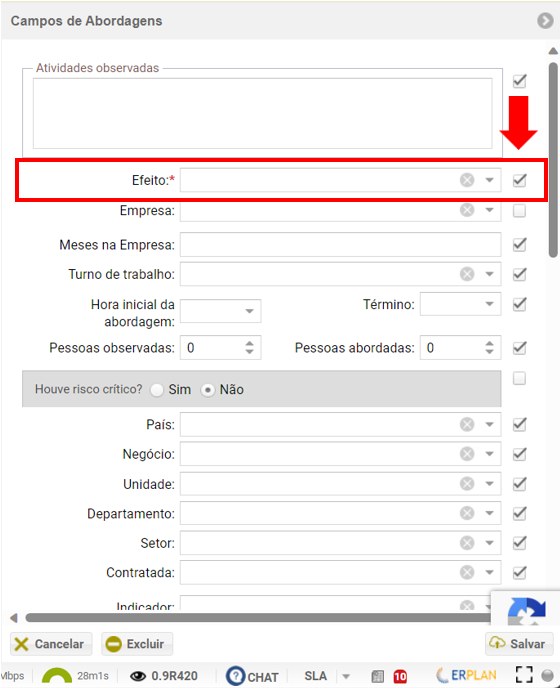Open the SLA menu
The height and width of the screenshot is (688, 560).
315,676
